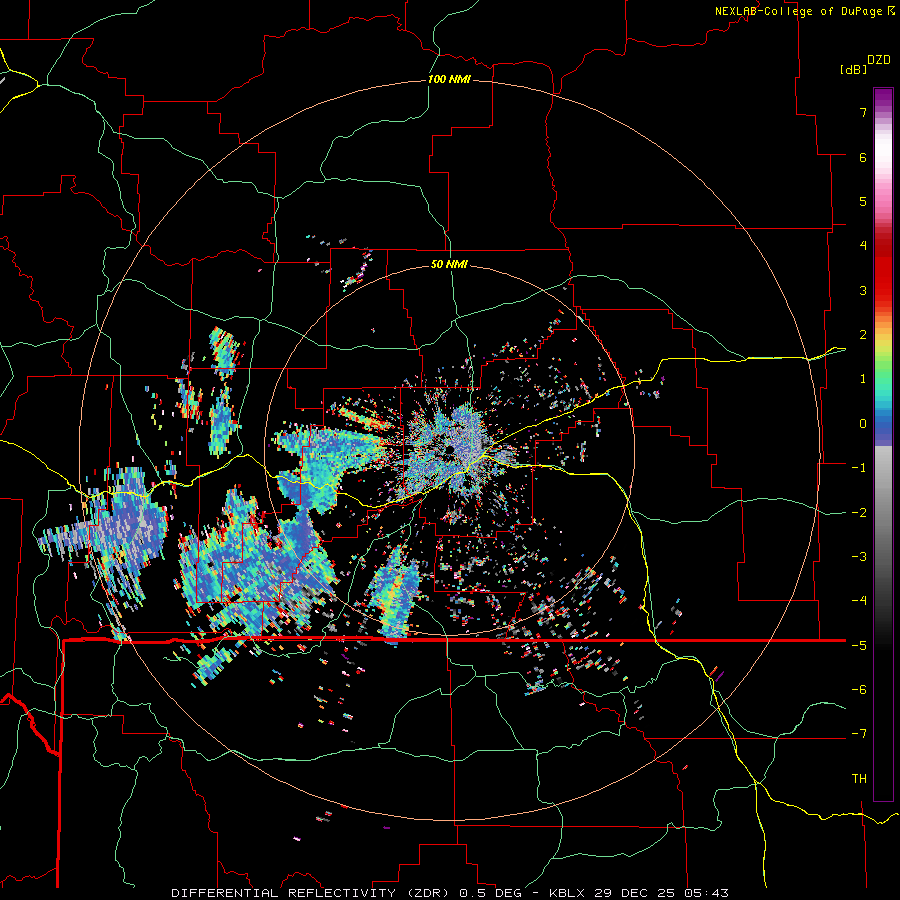Click the -6 value on color scale
The image size is (900, 900).
[x=859, y=690]
